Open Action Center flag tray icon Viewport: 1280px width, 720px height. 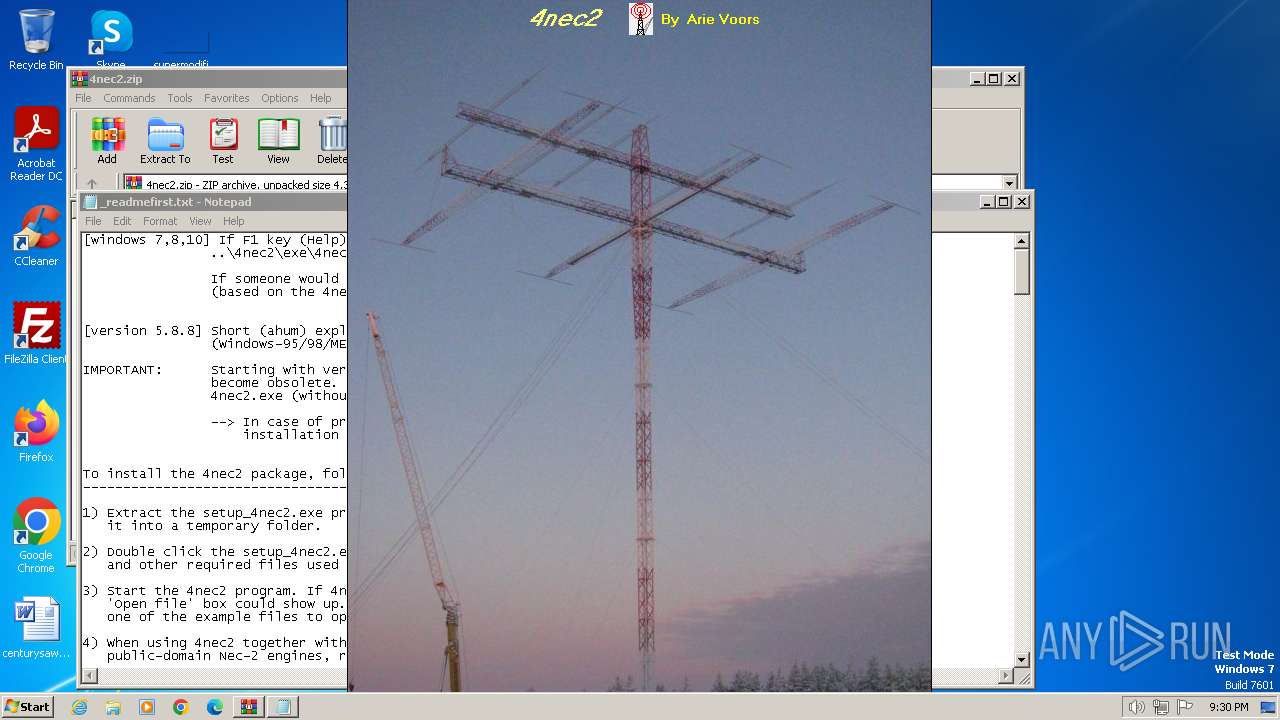coord(1184,707)
